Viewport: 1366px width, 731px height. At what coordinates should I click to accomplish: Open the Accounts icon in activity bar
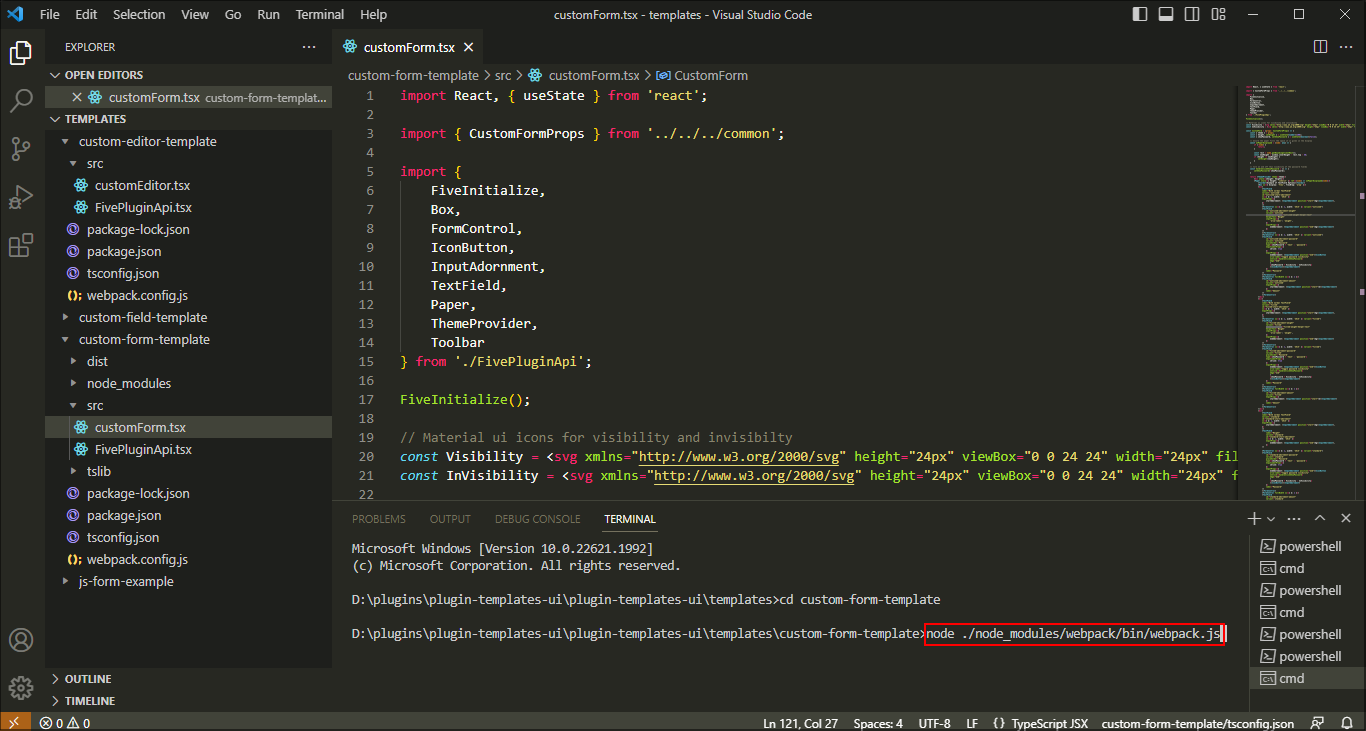click(21, 640)
